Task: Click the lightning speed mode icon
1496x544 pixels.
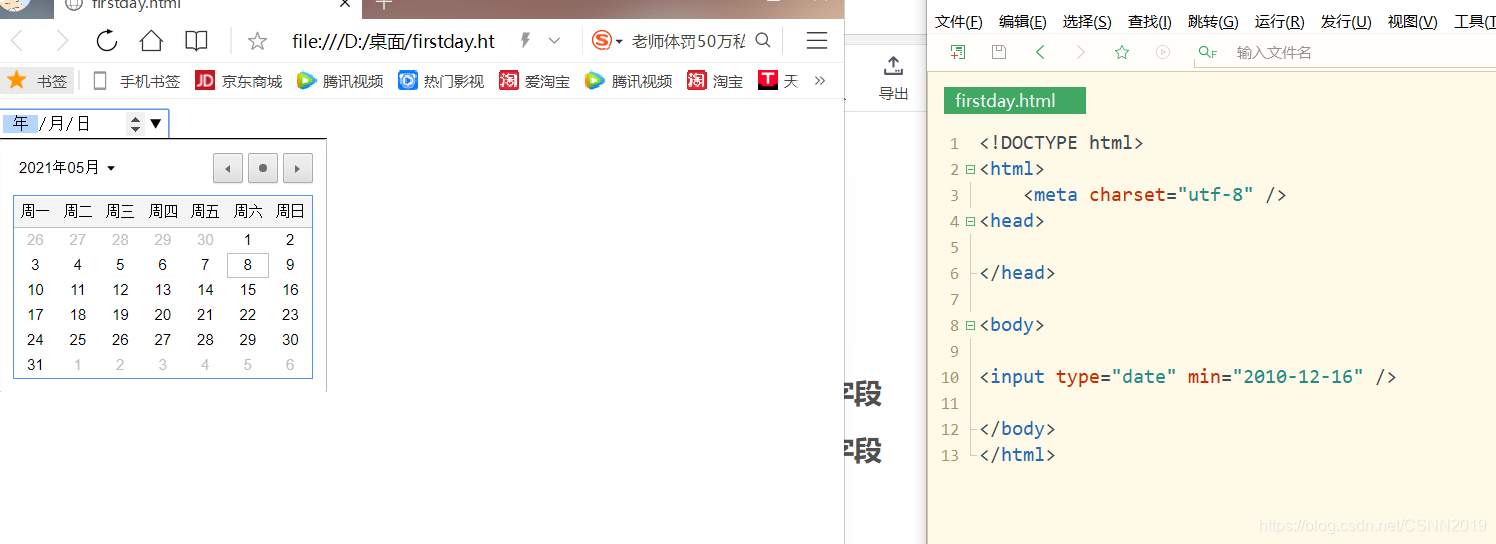Action: pos(524,41)
